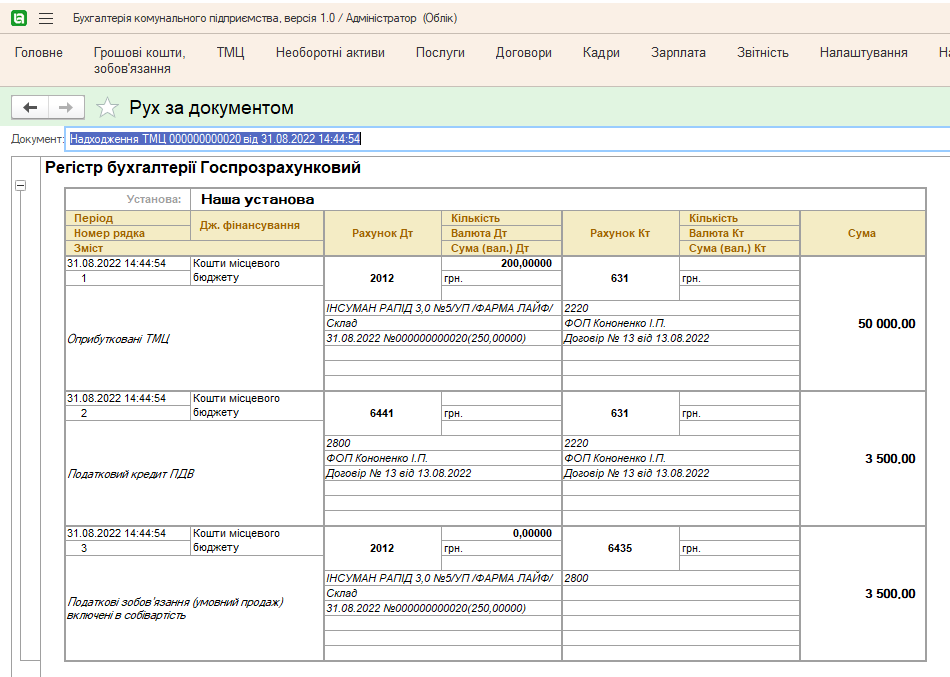
Task: Go back with the left arrow
Action: (x=30, y=108)
